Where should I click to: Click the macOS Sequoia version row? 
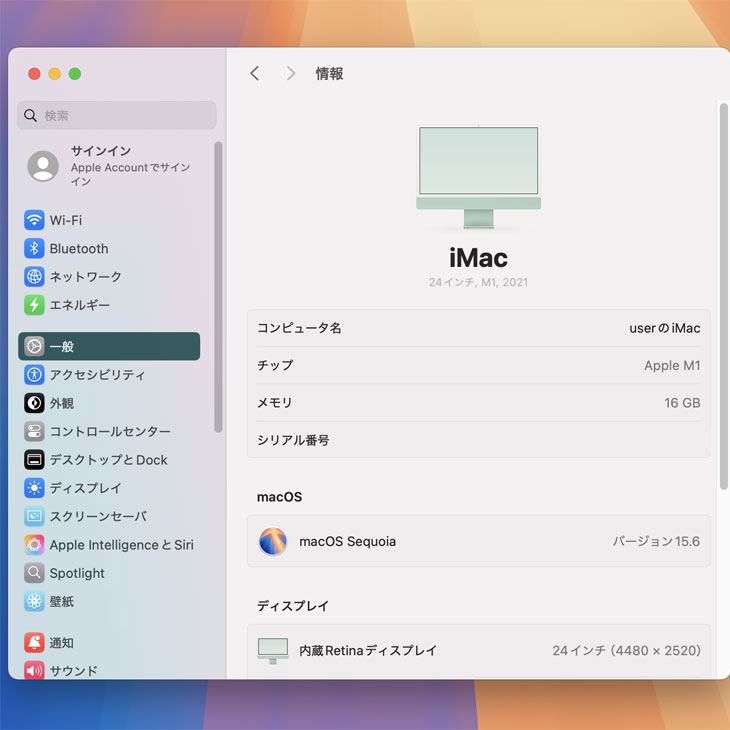pyautogui.click(x=478, y=541)
